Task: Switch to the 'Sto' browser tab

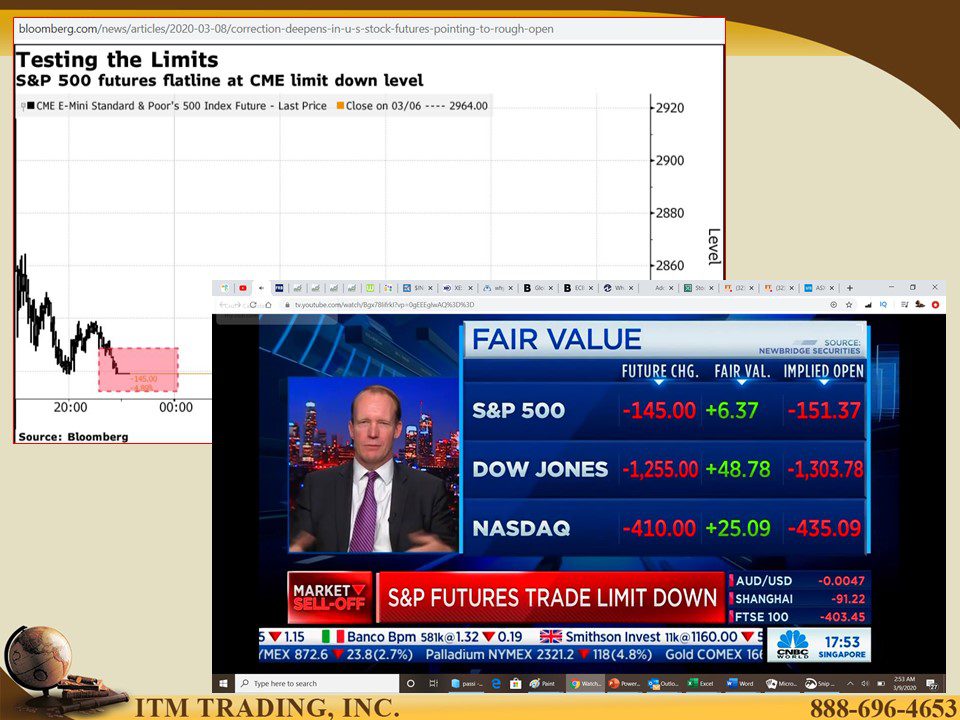Action: pos(698,288)
